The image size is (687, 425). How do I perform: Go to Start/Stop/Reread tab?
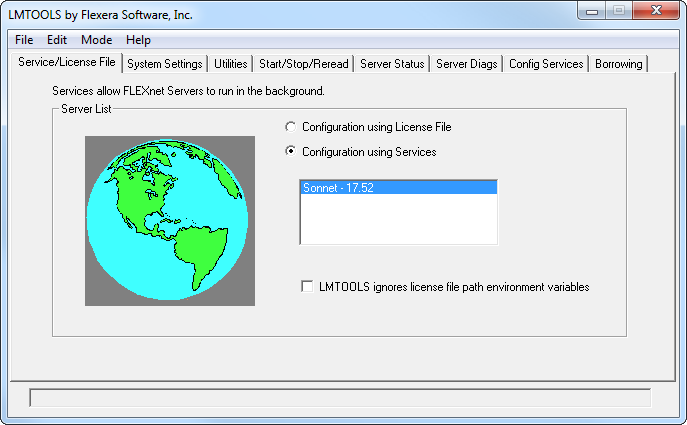point(304,64)
